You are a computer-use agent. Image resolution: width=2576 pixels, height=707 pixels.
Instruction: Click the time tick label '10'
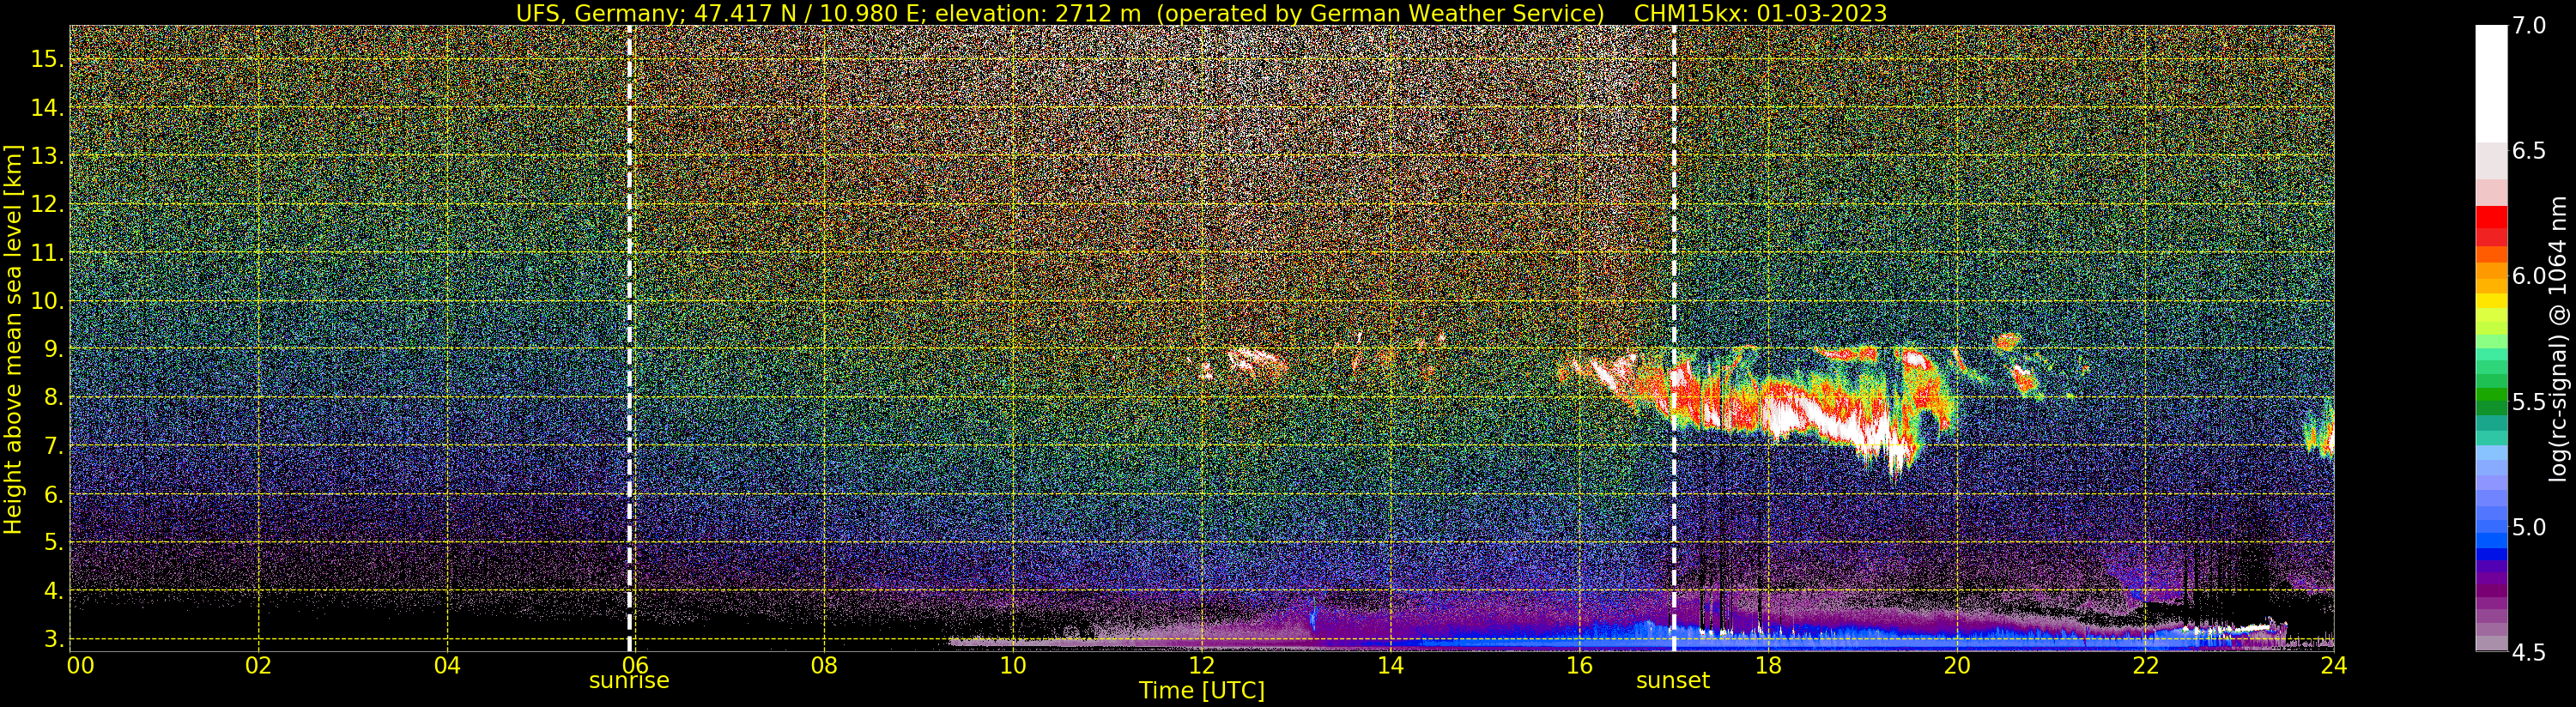[x=1013, y=665]
